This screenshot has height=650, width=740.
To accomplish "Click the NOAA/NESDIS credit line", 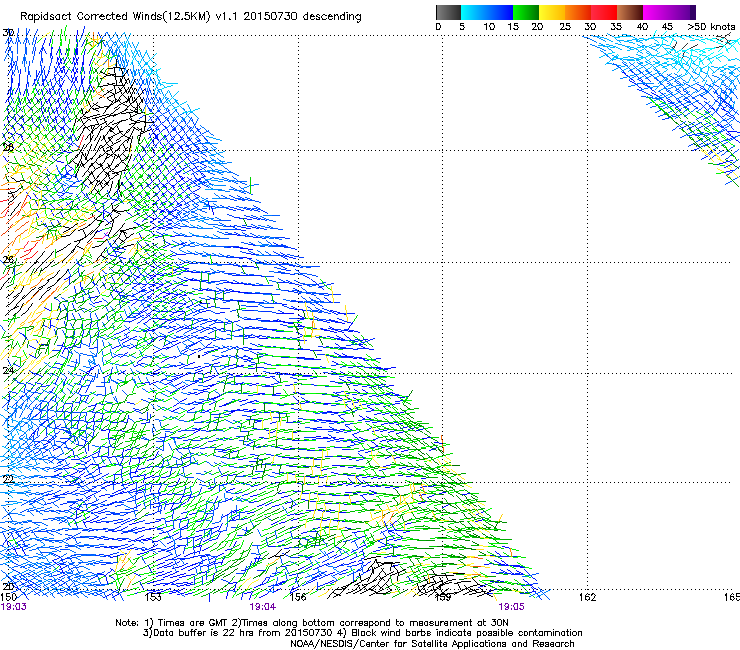I will point(432,644).
